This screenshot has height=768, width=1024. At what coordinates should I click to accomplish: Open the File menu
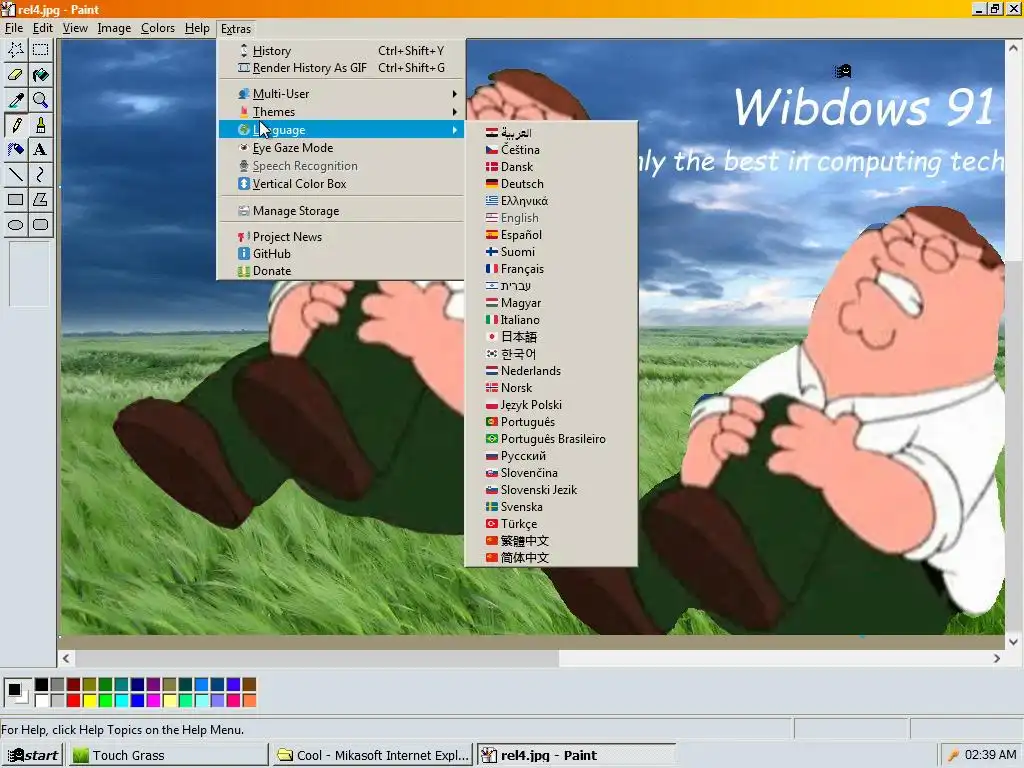tap(14, 28)
